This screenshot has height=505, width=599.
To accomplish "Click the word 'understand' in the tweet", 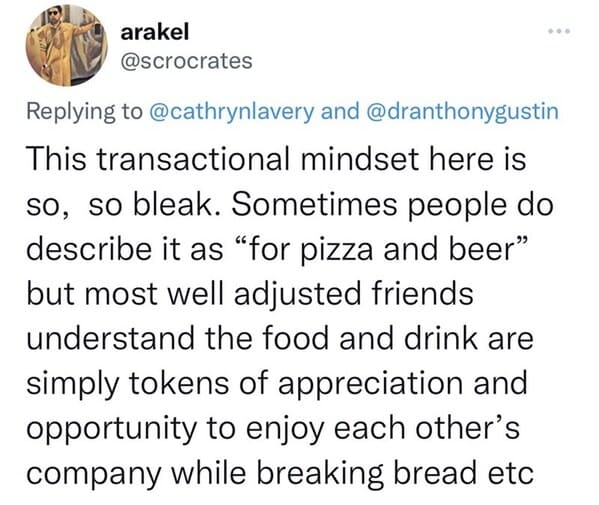I will pyautogui.click(x=111, y=338).
